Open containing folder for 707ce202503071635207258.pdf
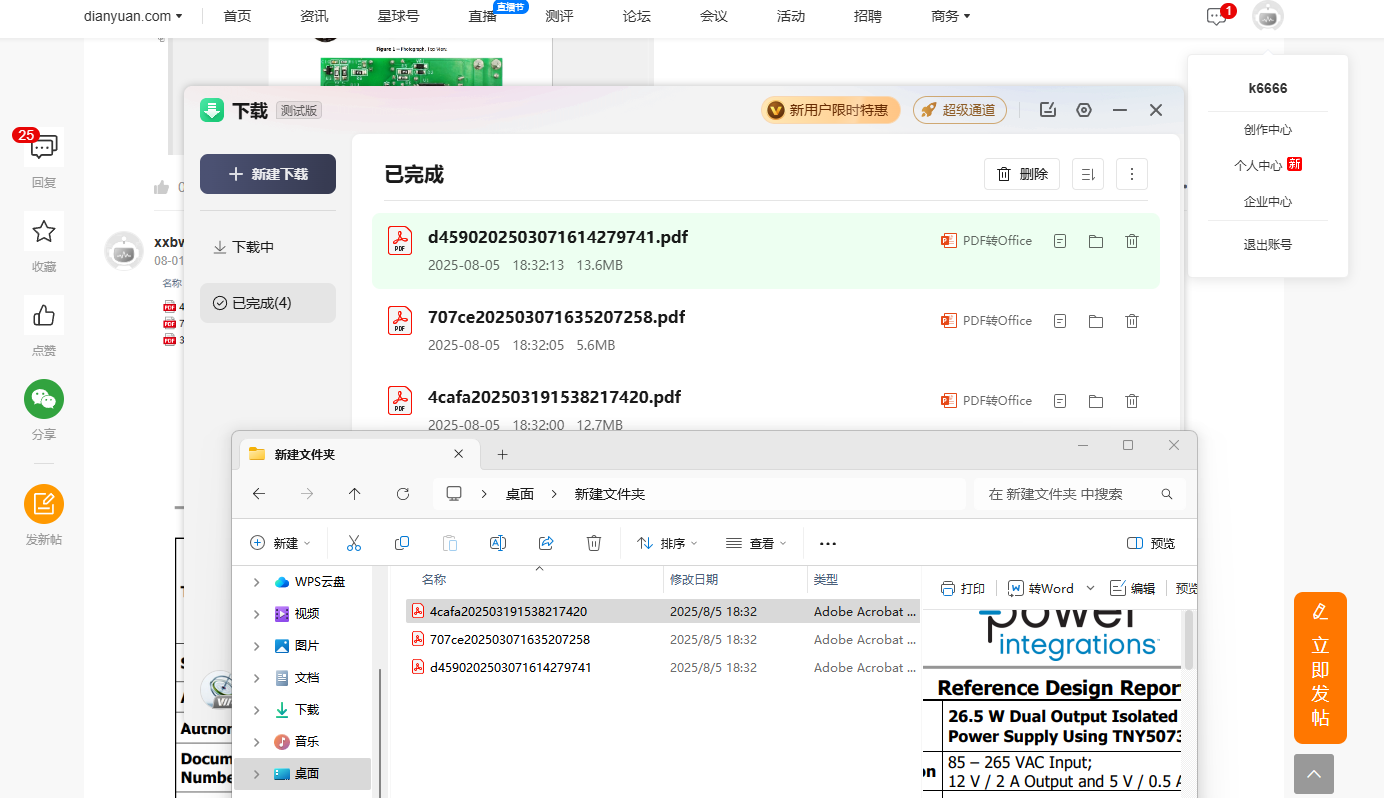1384x798 pixels. 1096,321
